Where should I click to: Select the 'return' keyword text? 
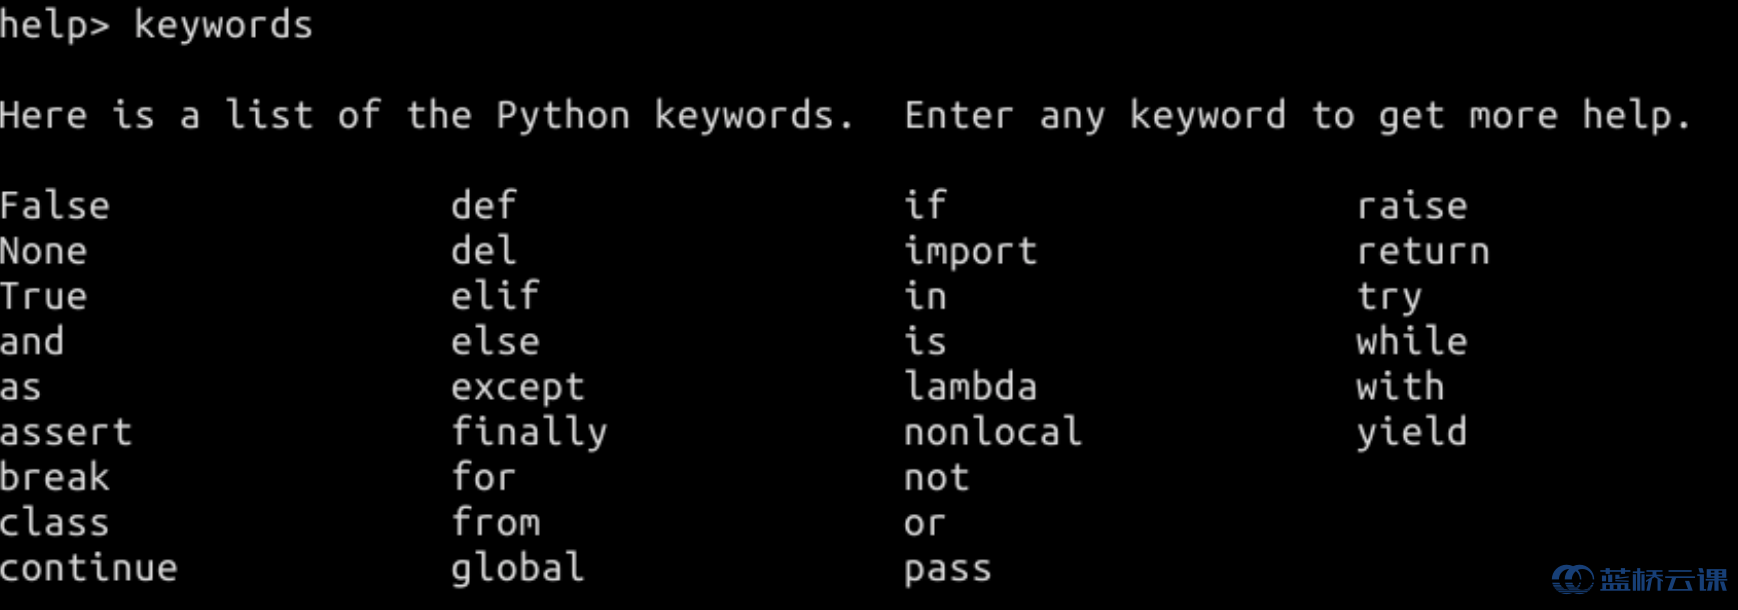coord(1423,251)
